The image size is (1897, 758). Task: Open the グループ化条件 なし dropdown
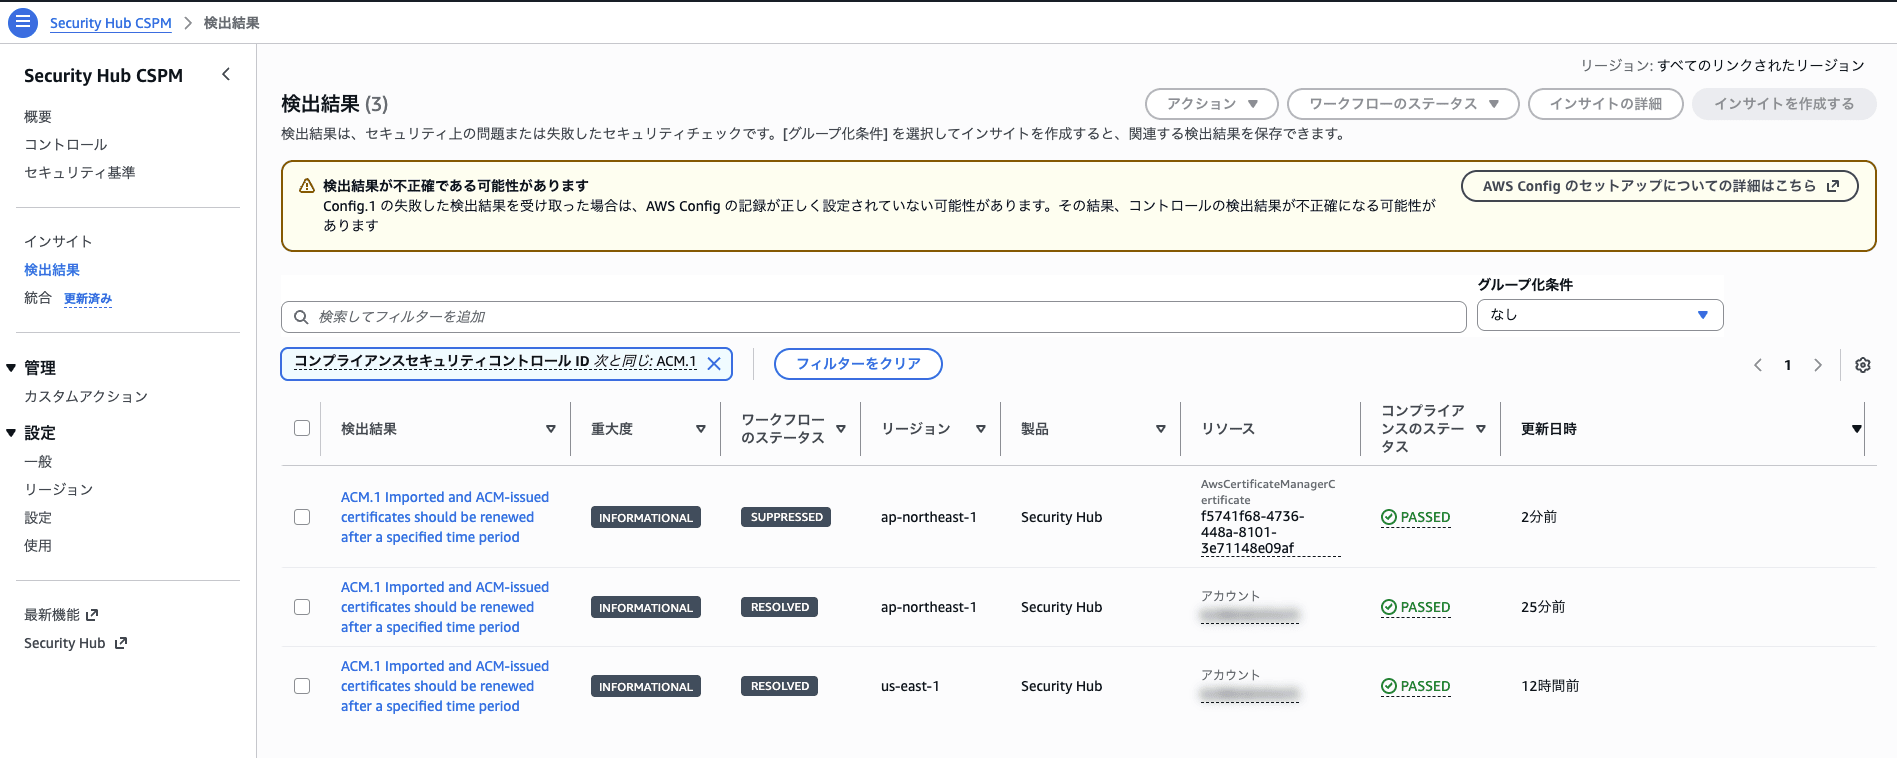tap(1600, 315)
